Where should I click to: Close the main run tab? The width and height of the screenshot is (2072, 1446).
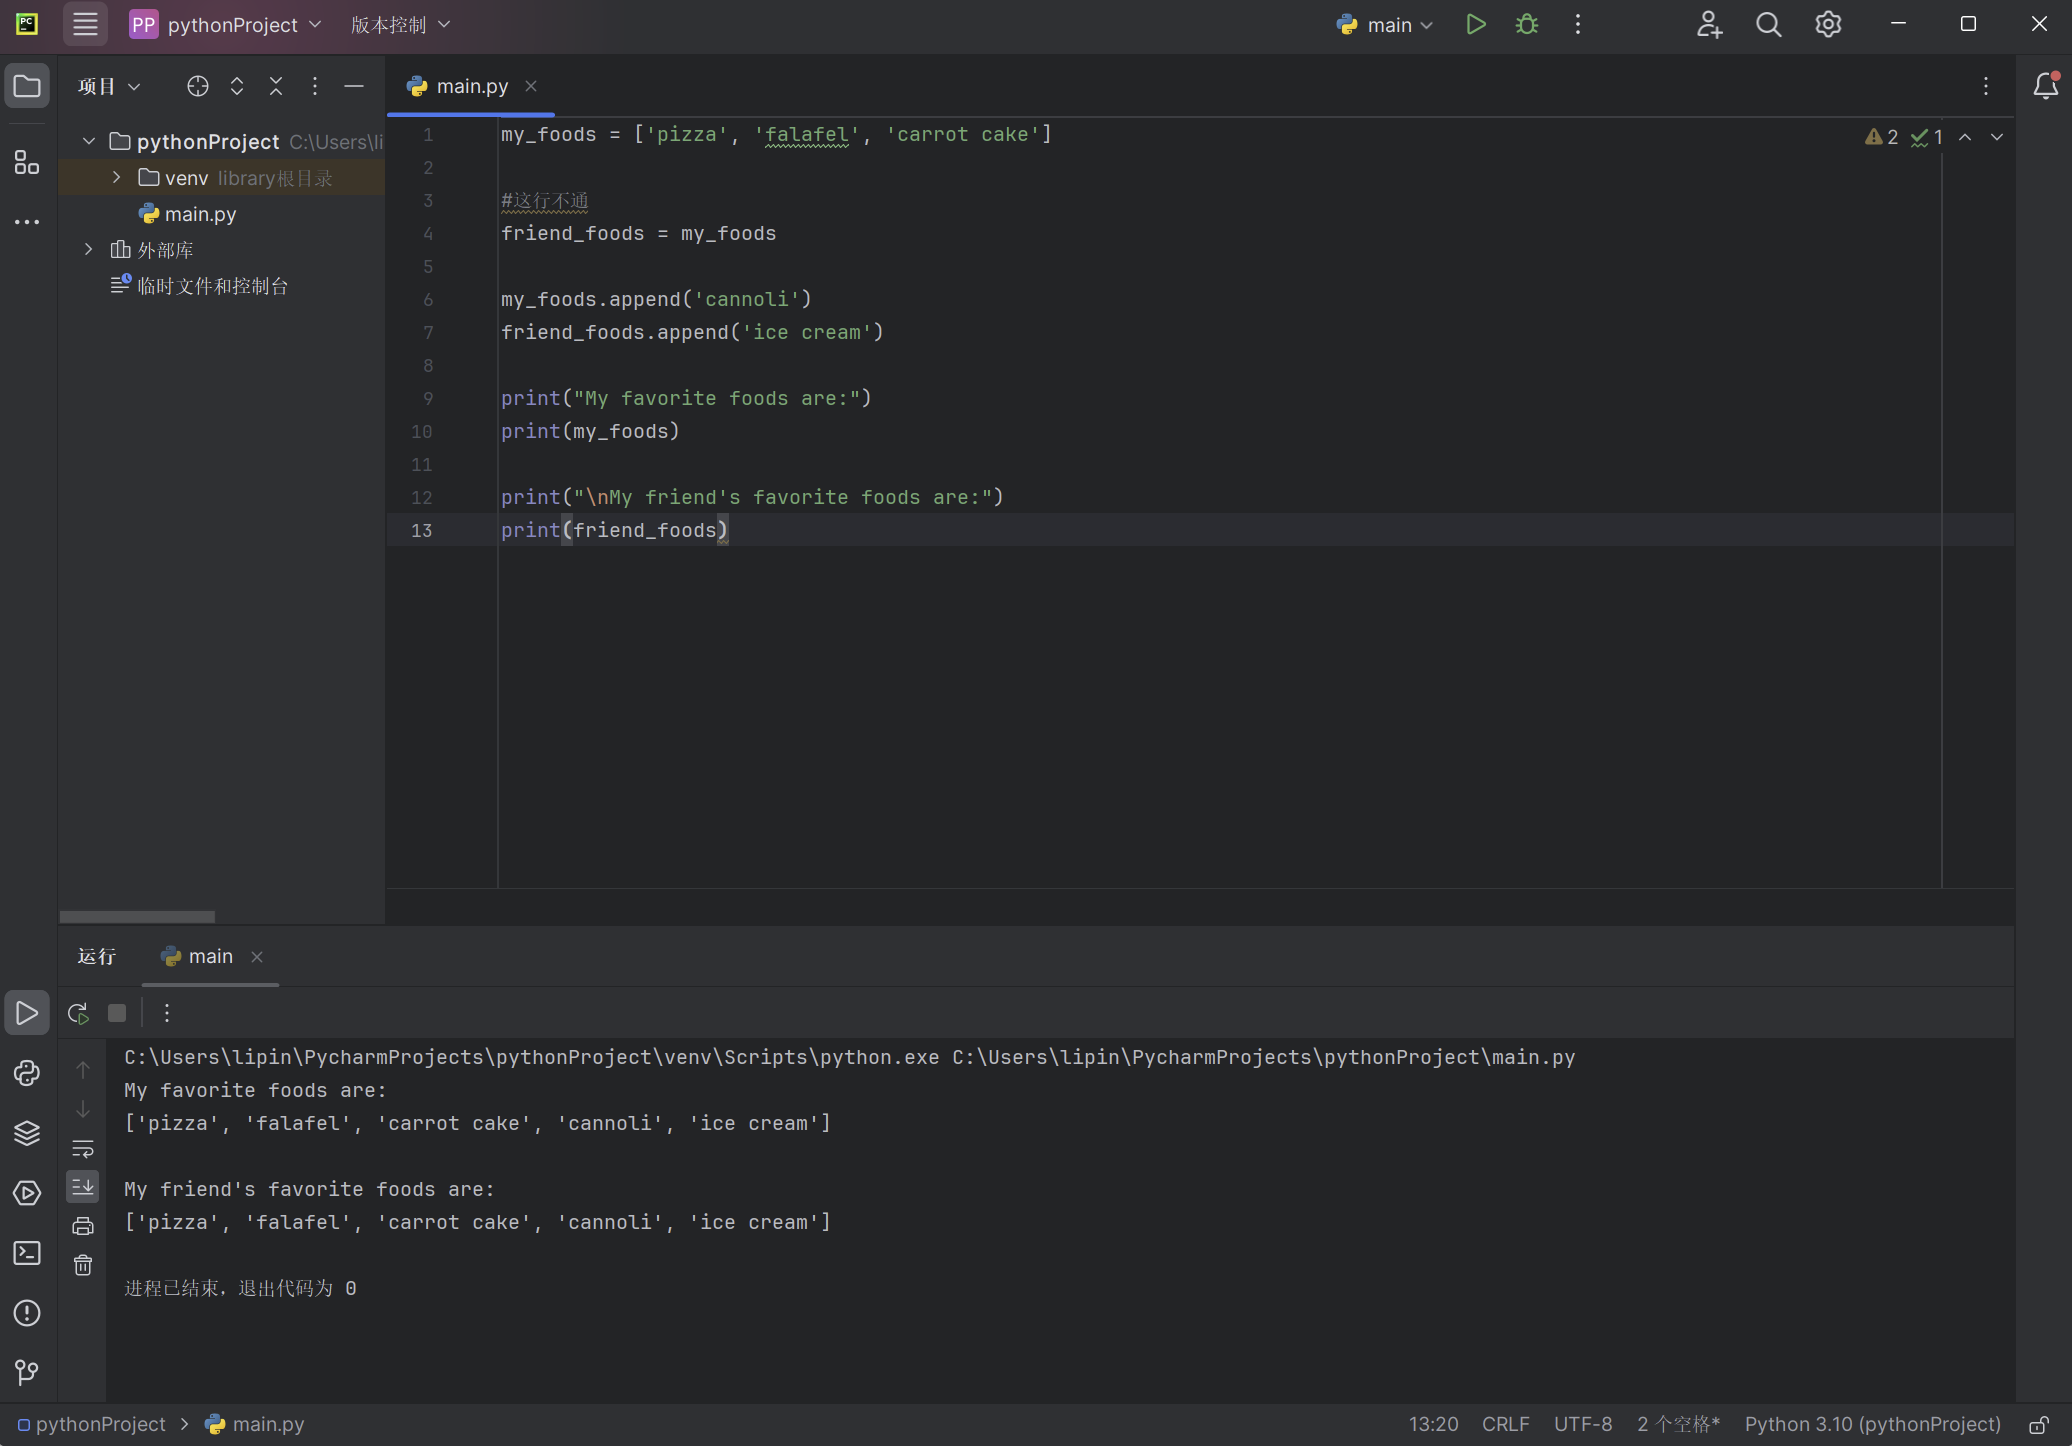[257, 957]
